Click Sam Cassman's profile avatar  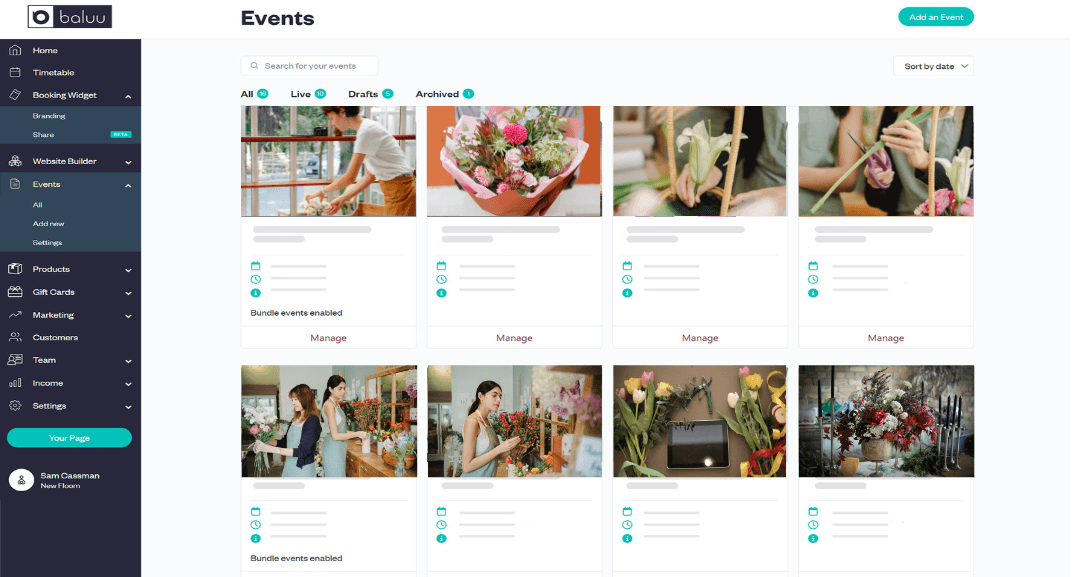[21, 480]
